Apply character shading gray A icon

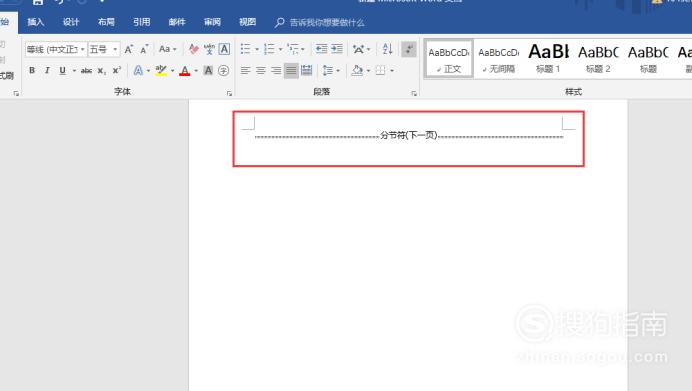click(208, 70)
